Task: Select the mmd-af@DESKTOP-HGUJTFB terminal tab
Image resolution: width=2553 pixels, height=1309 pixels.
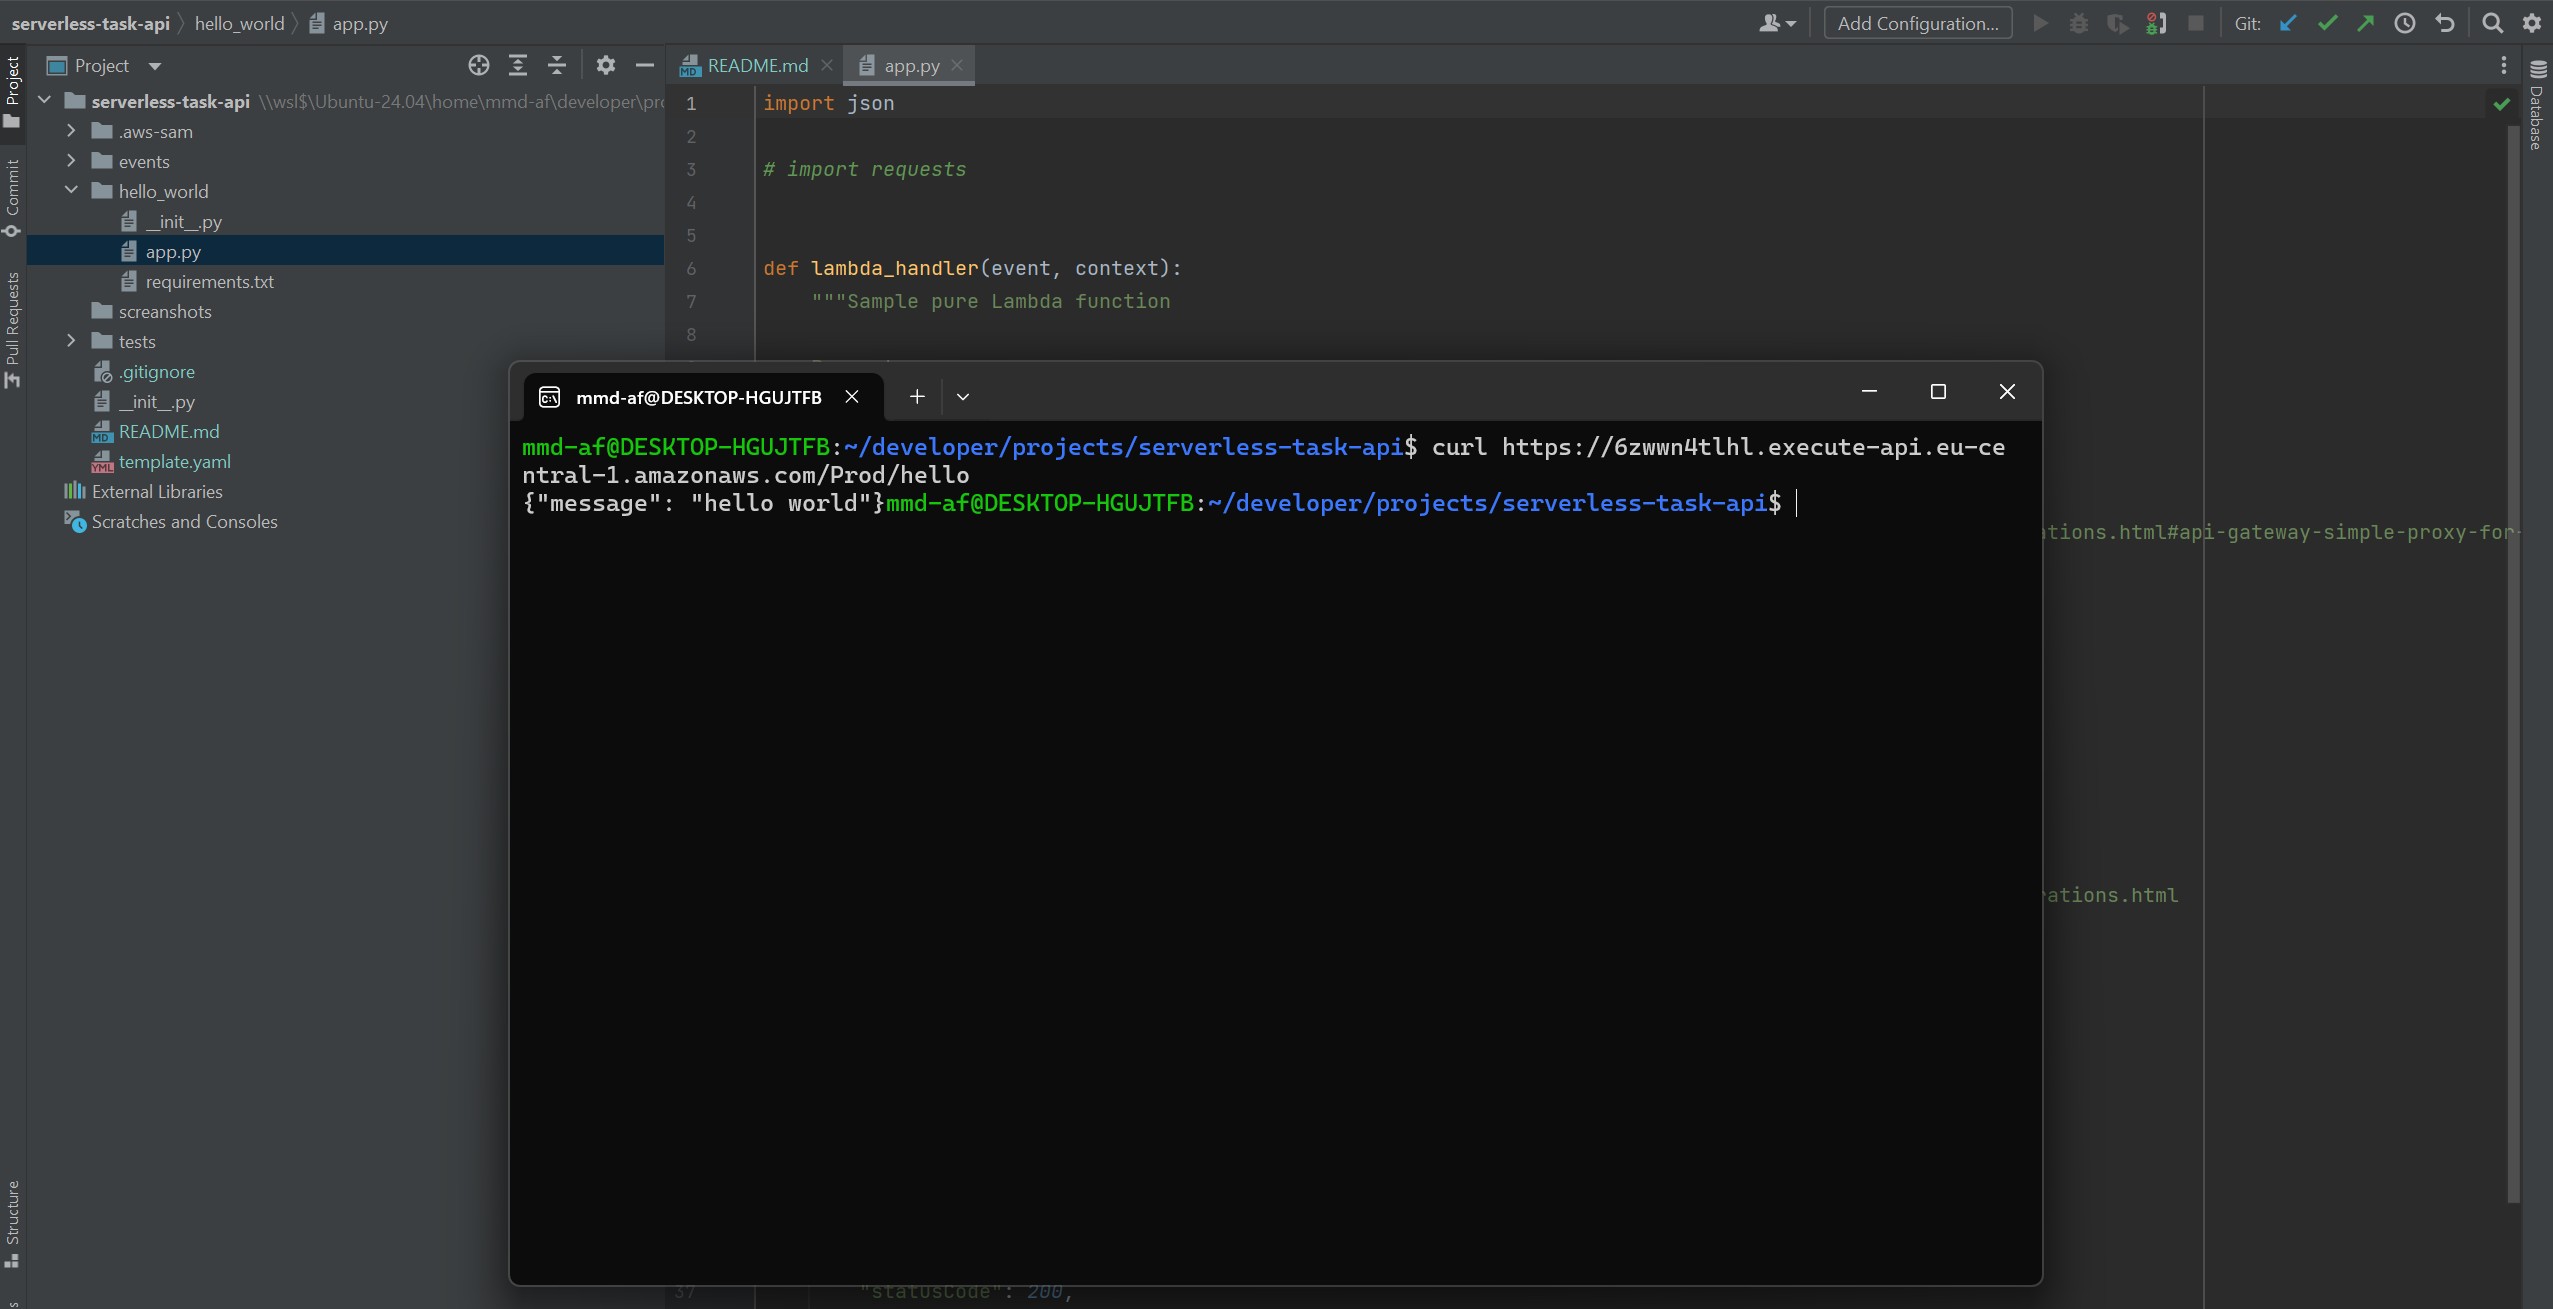Action: [x=698, y=397]
